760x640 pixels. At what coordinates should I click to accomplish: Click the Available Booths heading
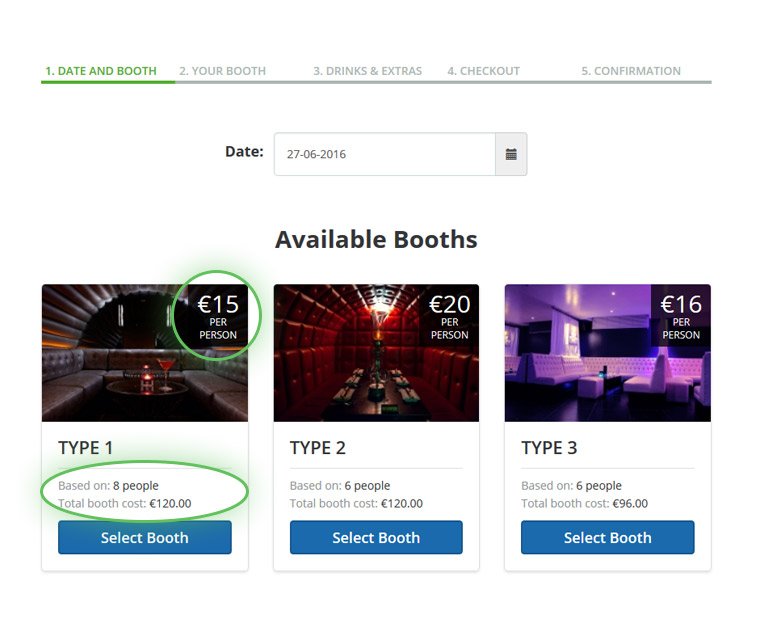coord(376,239)
